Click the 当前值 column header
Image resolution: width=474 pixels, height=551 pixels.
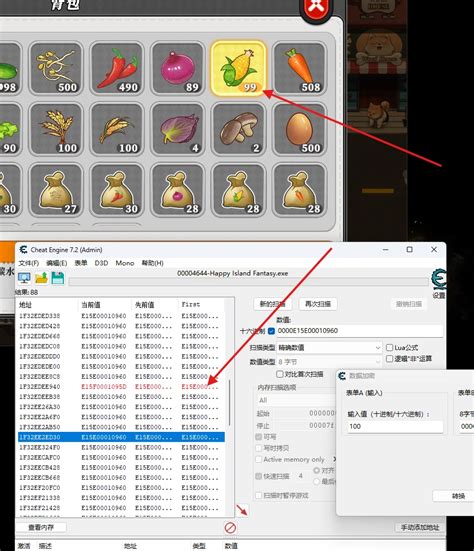(x=104, y=305)
